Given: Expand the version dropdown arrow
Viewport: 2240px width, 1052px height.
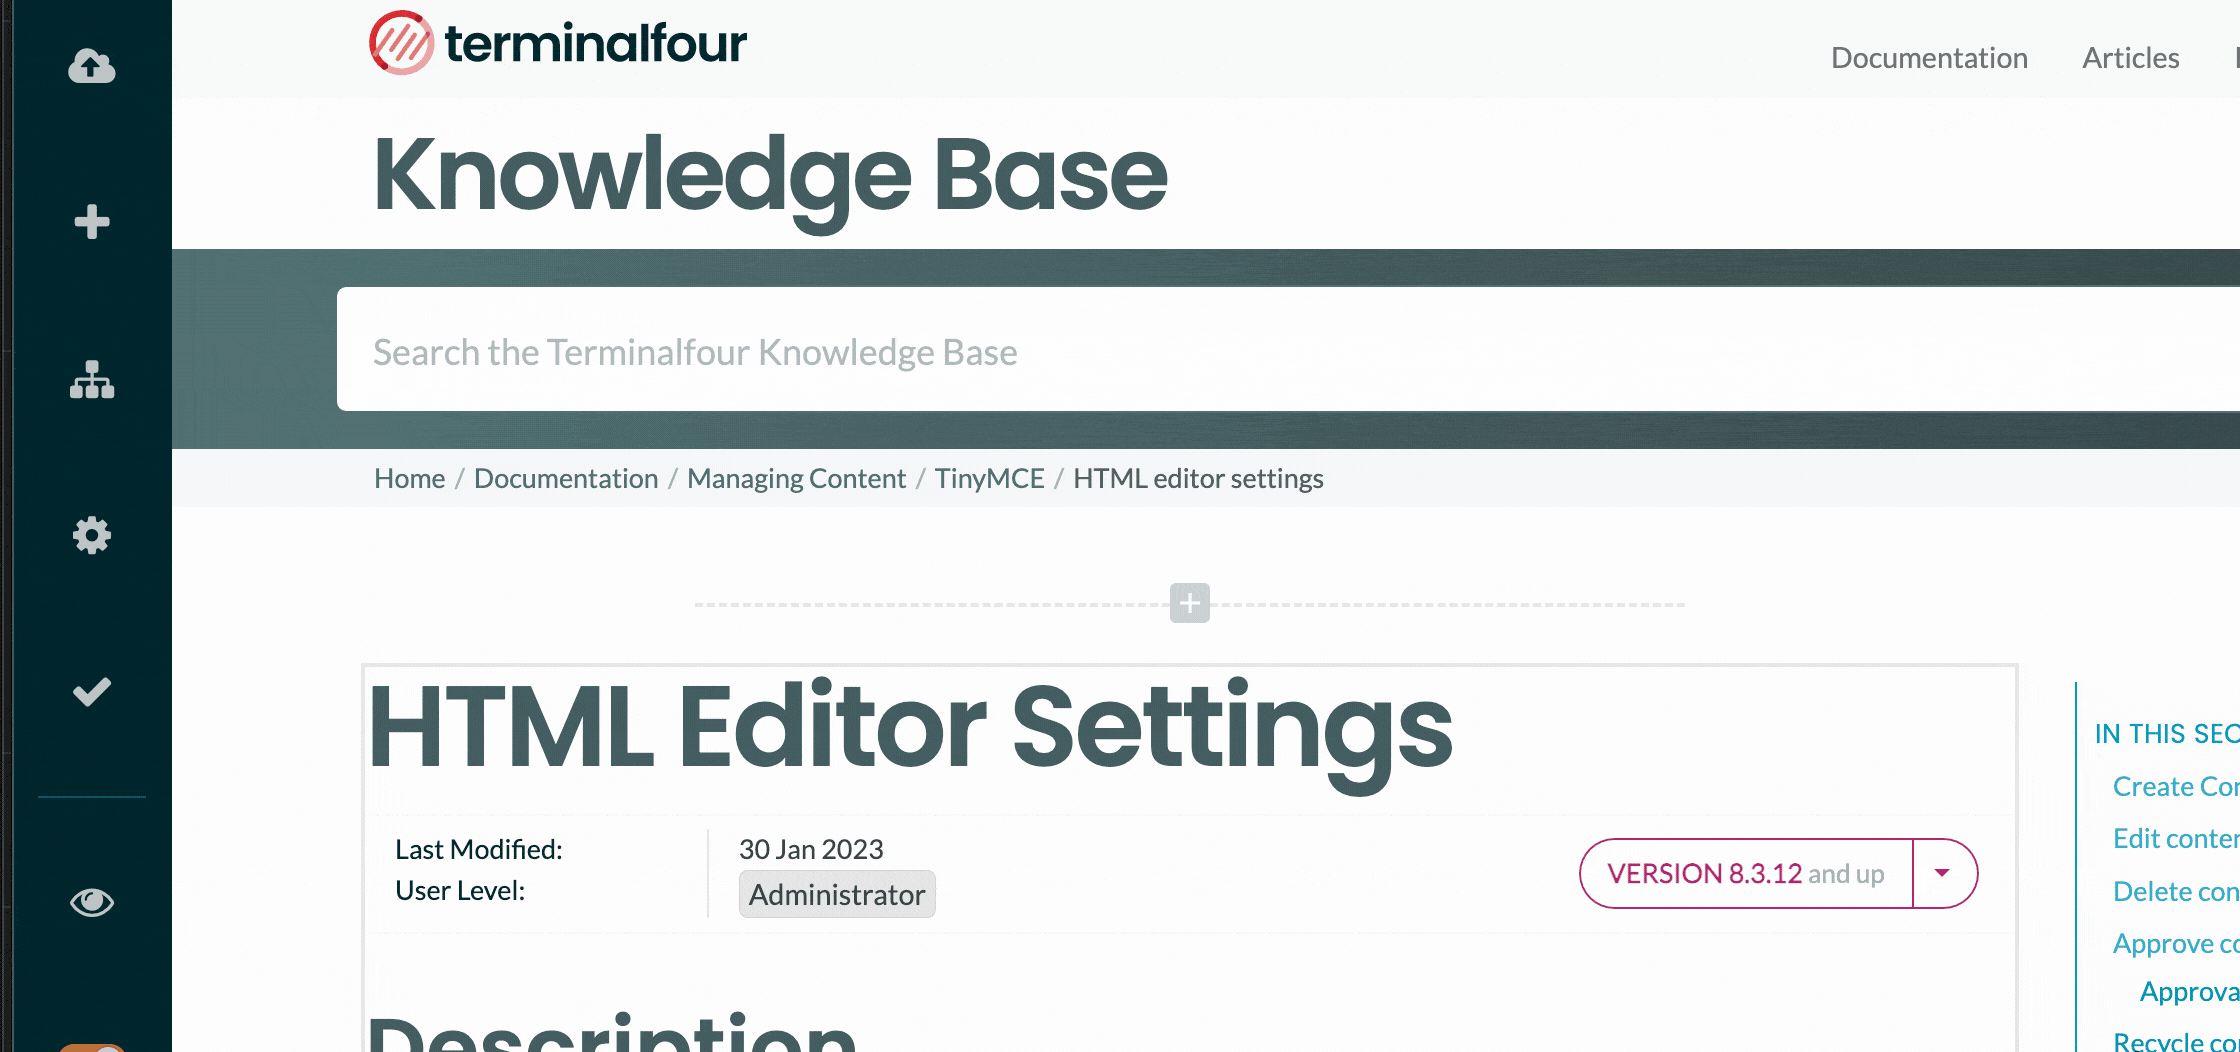Looking at the screenshot, I should pyautogui.click(x=1942, y=873).
